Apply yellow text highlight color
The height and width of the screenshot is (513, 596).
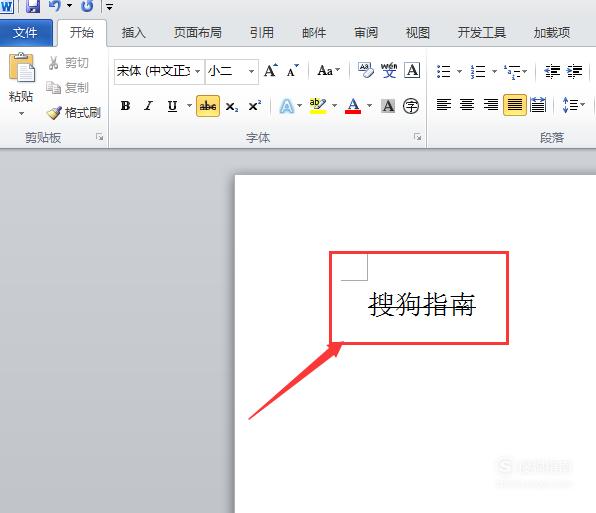[x=318, y=106]
